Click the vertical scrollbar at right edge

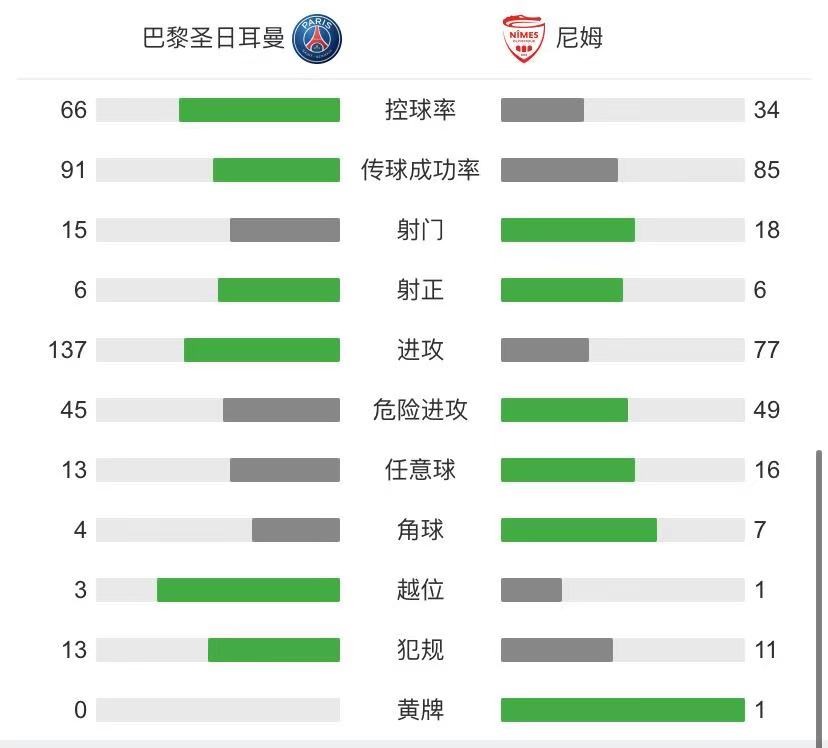pyautogui.click(x=818, y=595)
